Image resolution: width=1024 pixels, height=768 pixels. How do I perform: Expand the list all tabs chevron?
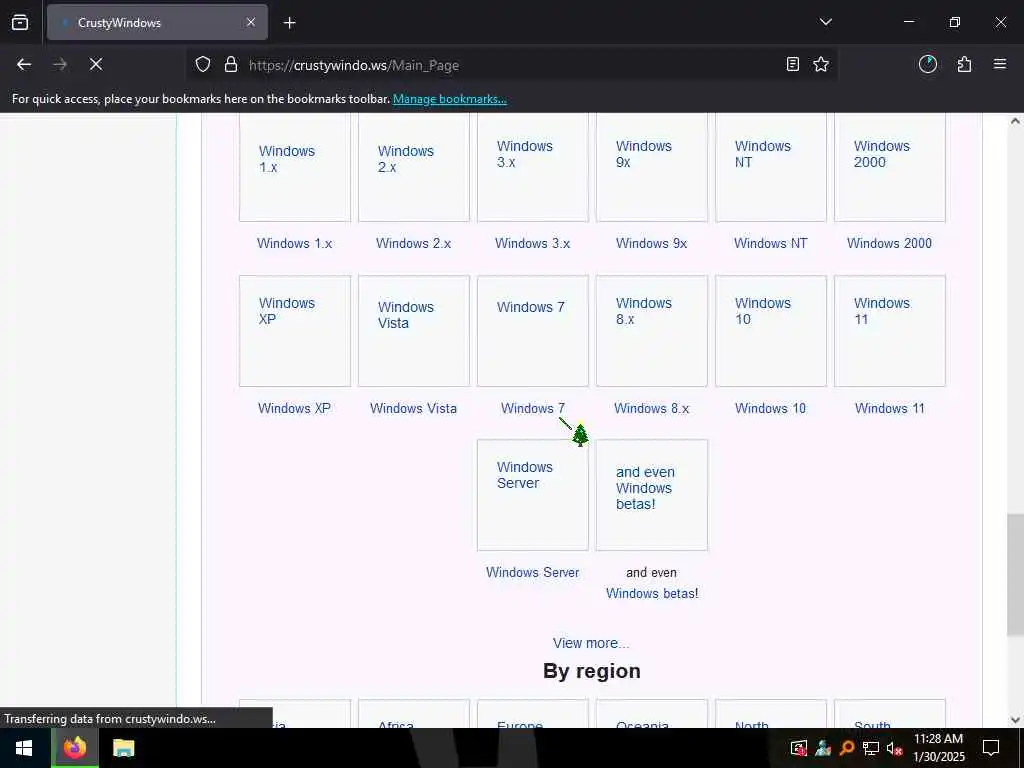825,22
